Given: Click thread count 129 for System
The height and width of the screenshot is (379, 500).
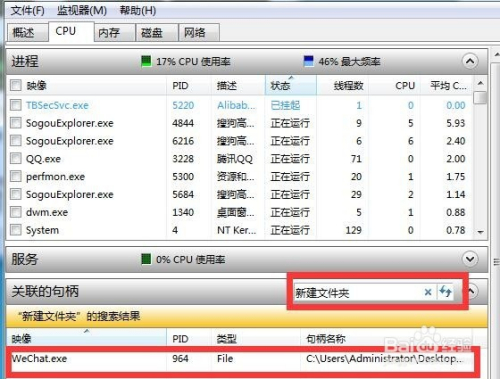Looking at the screenshot, I should 353,230.
